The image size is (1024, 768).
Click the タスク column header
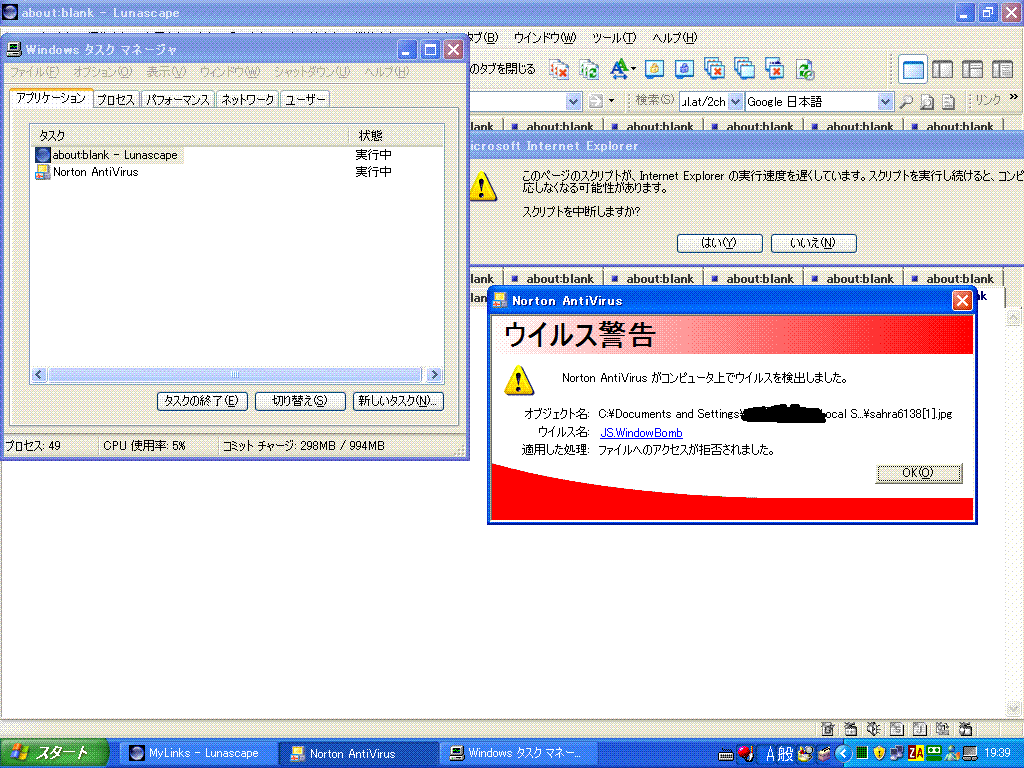(x=189, y=135)
